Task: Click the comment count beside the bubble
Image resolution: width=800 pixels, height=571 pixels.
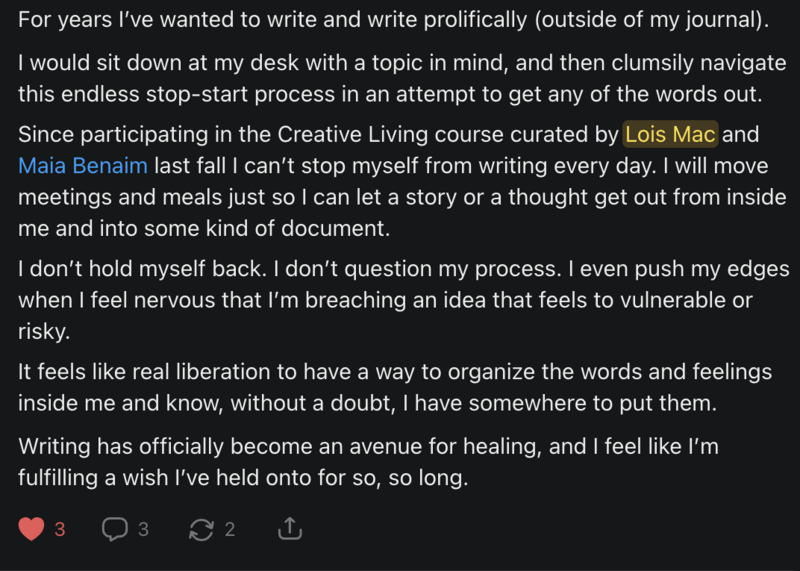Action: [x=143, y=529]
